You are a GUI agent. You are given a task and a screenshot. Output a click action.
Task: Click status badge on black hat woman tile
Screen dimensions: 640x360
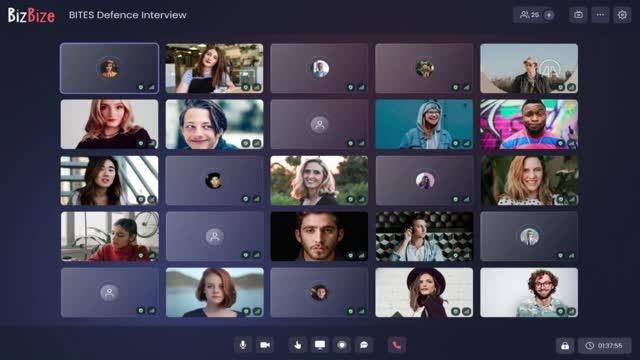pyautogui.click(x=456, y=311)
